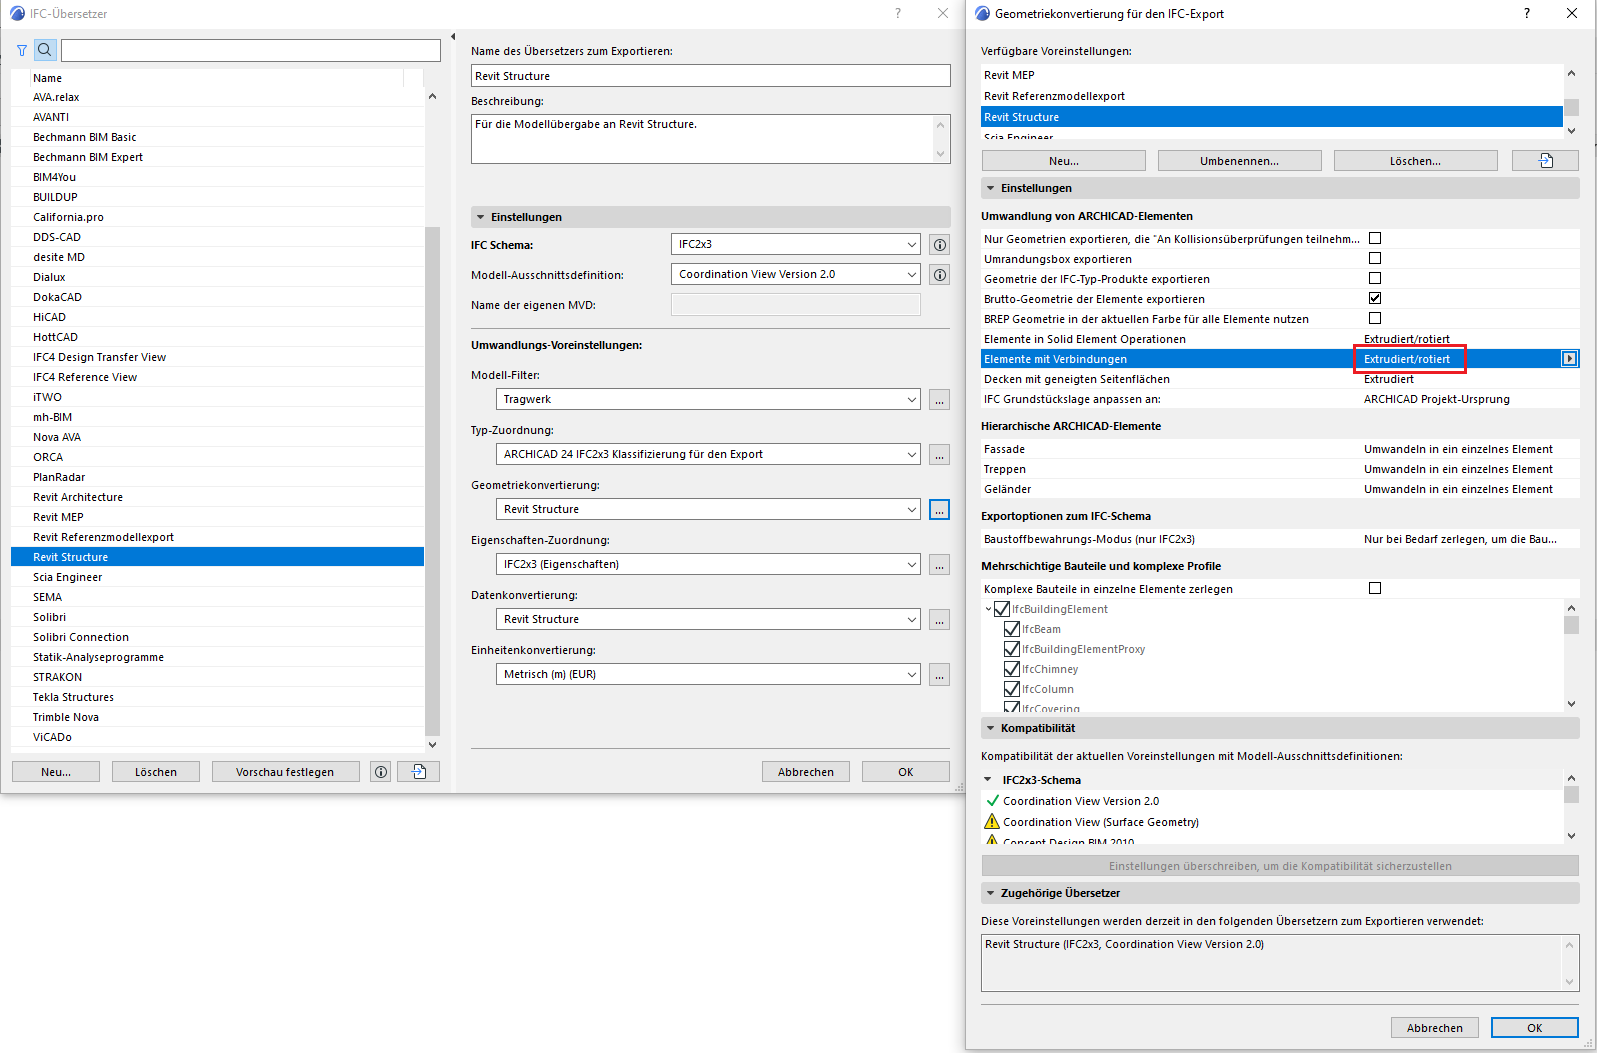Image resolution: width=1597 pixels, height=1053 pixels.
Task: Toggle Brutto-Geometrie der Elemente exportieren checkbox
Action: [x=1375, y=298]
